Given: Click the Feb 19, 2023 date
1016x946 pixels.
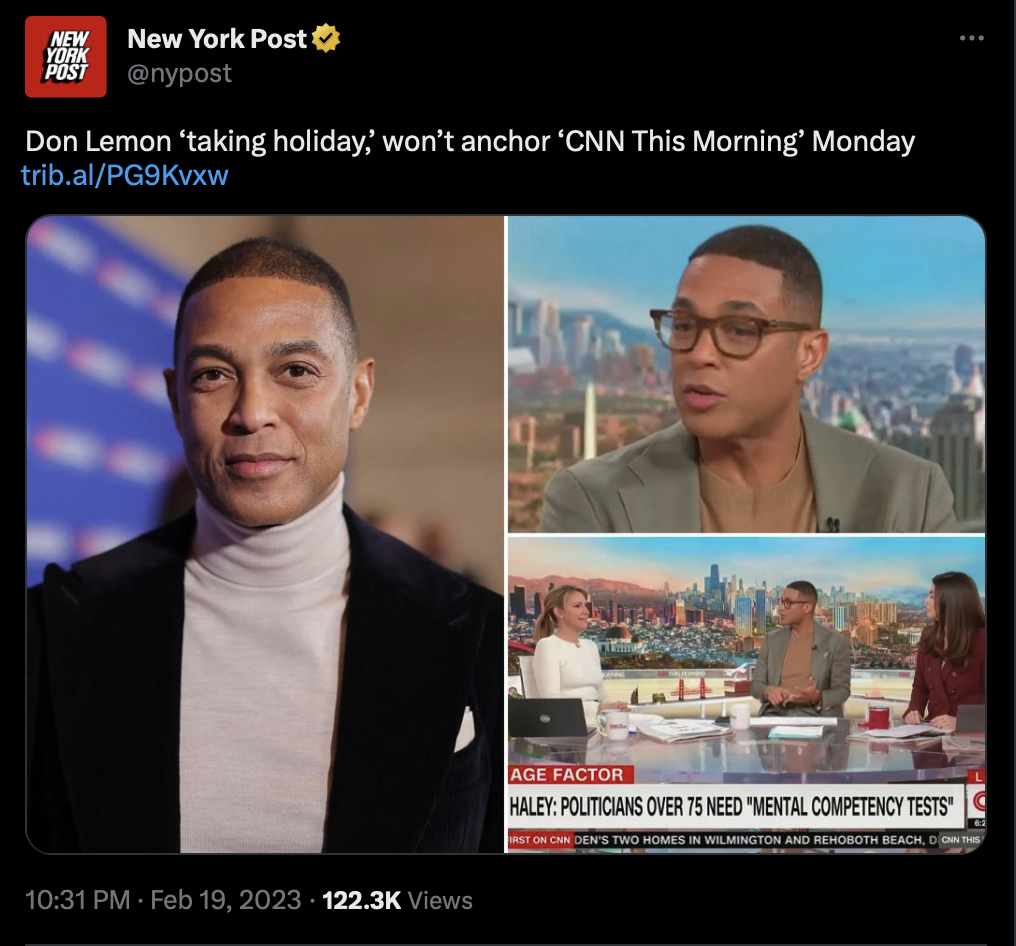Looking at the screenshot, I should point(225,900).
